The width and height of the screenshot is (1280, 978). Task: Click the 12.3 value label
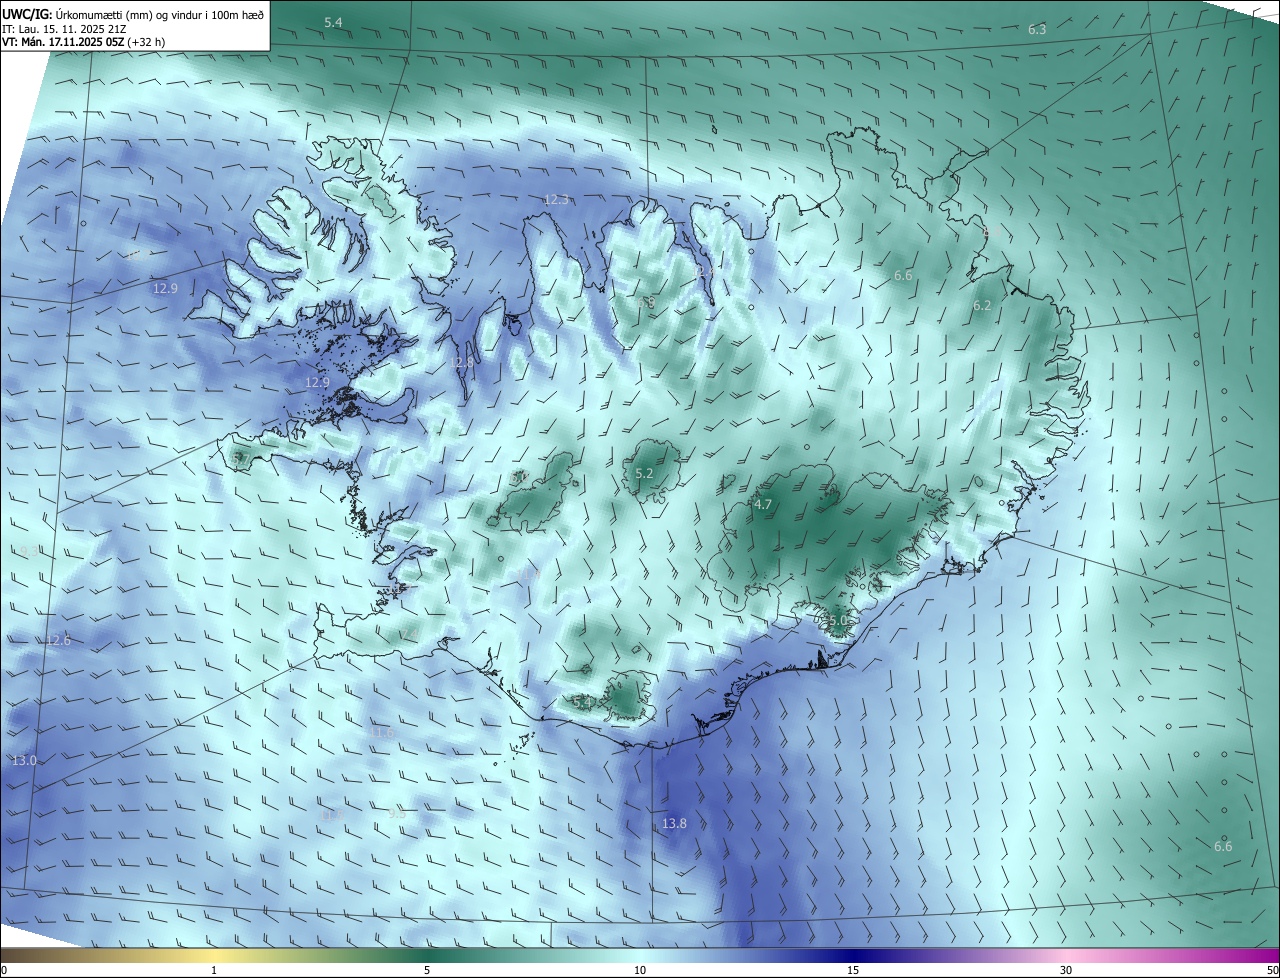[556, 199]
